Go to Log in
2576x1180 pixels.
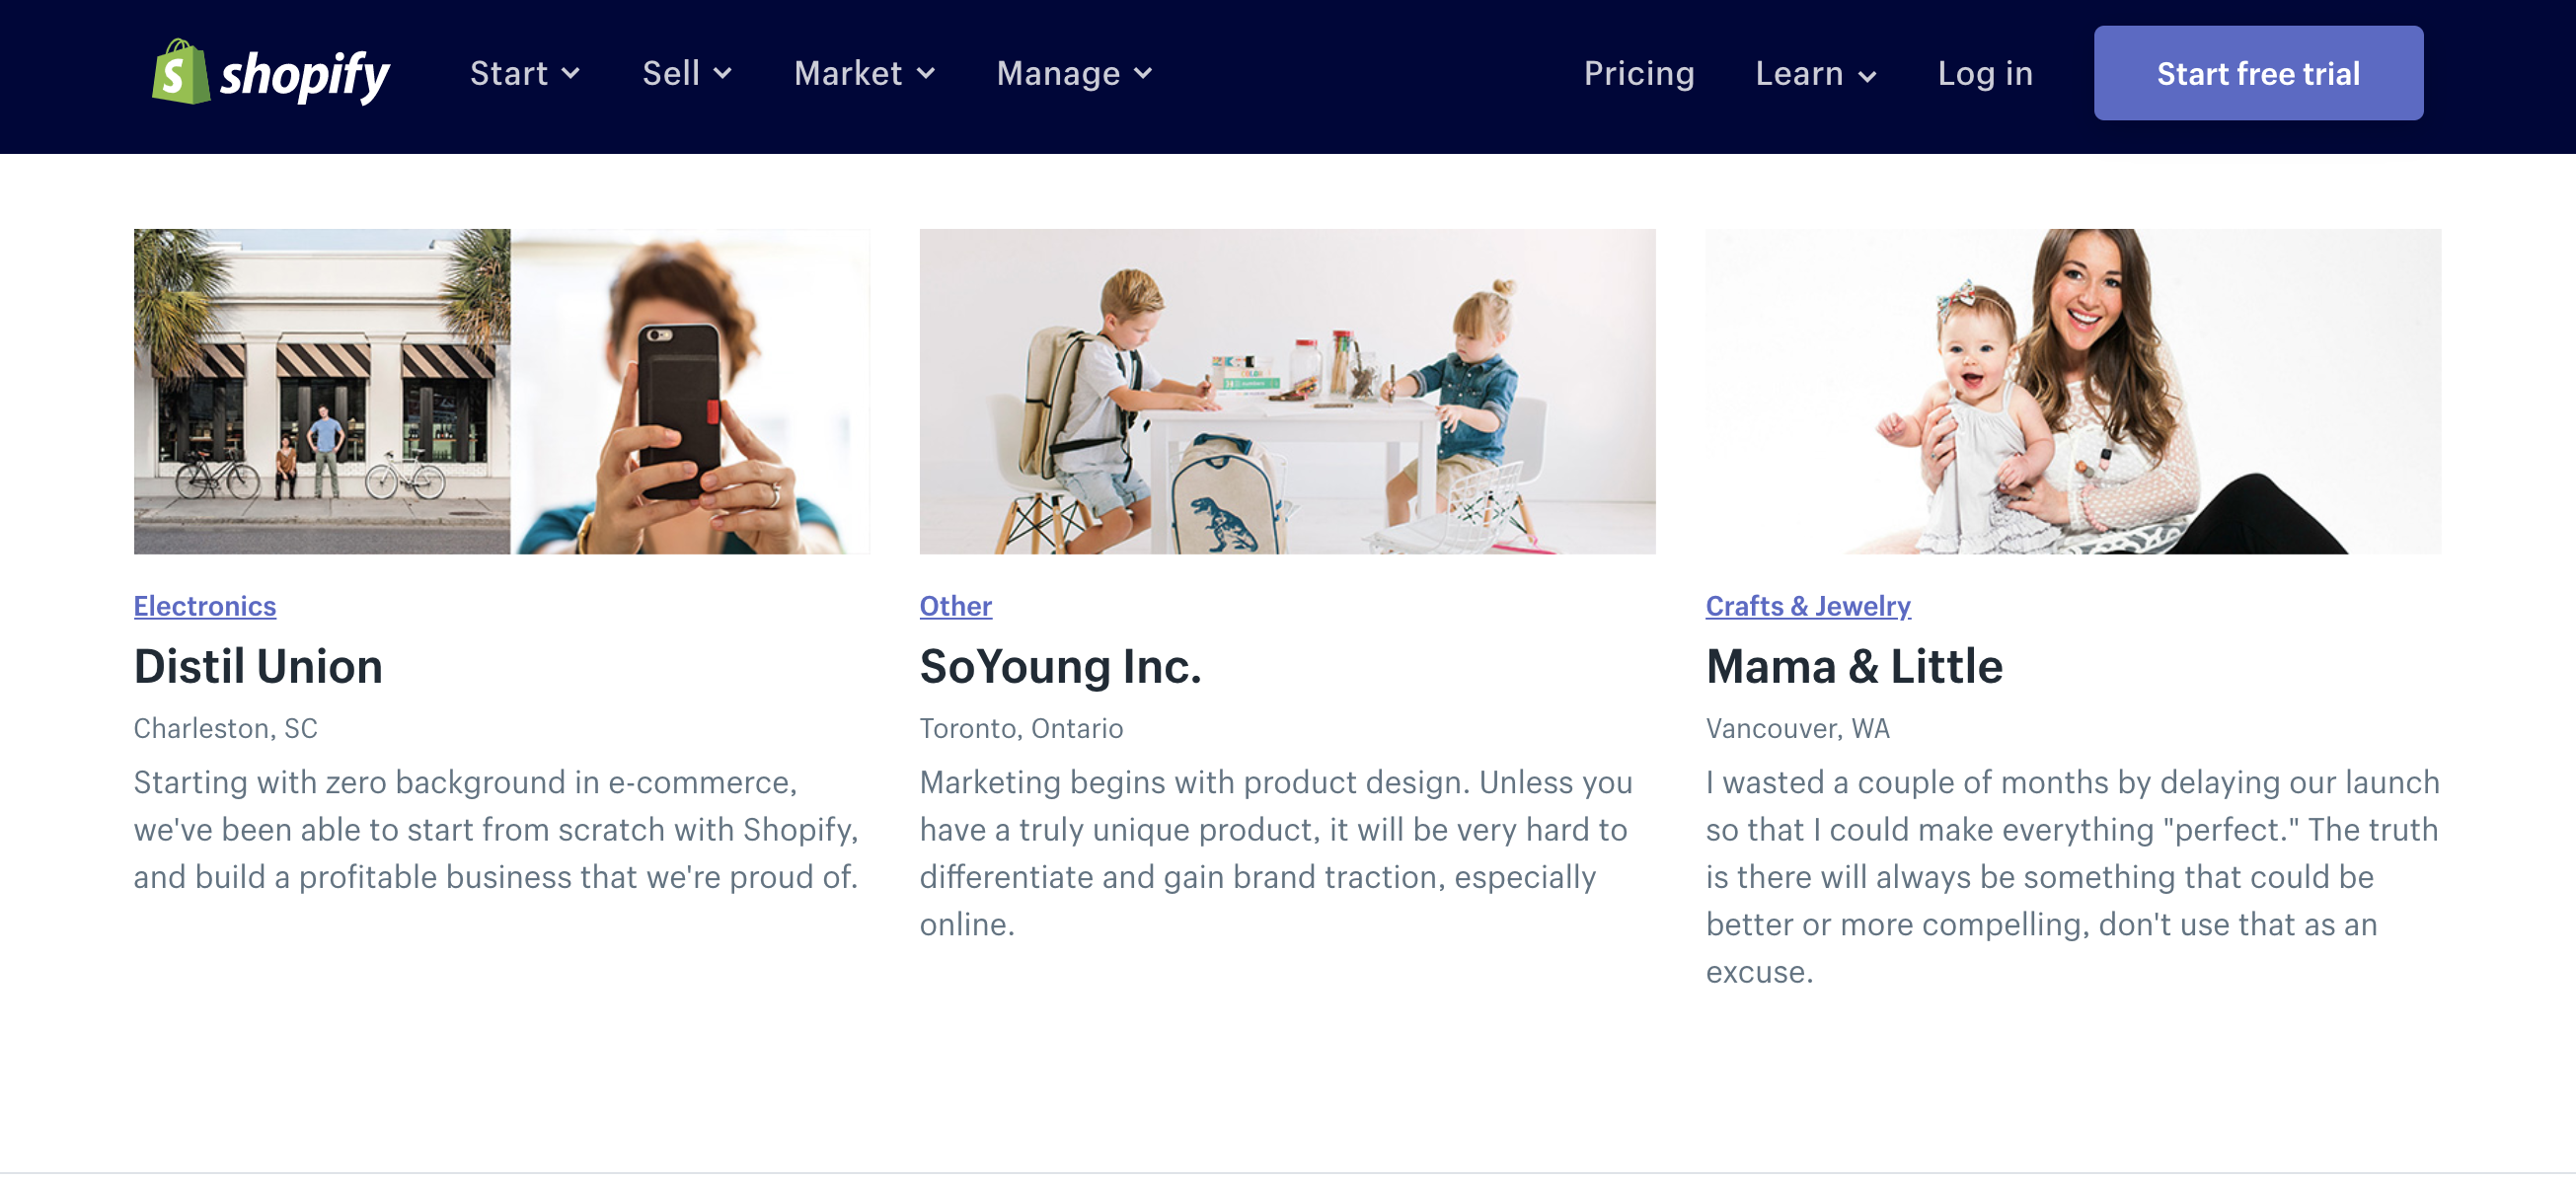tap(1984, 74)
